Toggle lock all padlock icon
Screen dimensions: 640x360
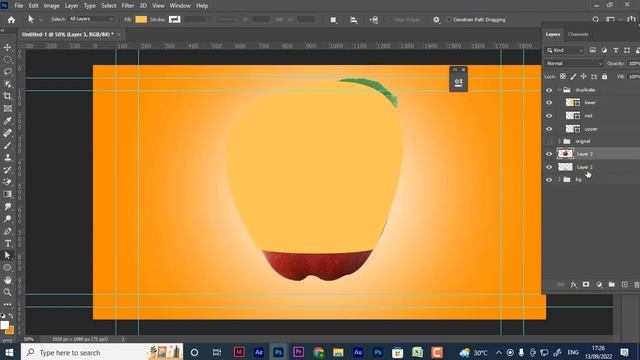(x=604, y=76)
